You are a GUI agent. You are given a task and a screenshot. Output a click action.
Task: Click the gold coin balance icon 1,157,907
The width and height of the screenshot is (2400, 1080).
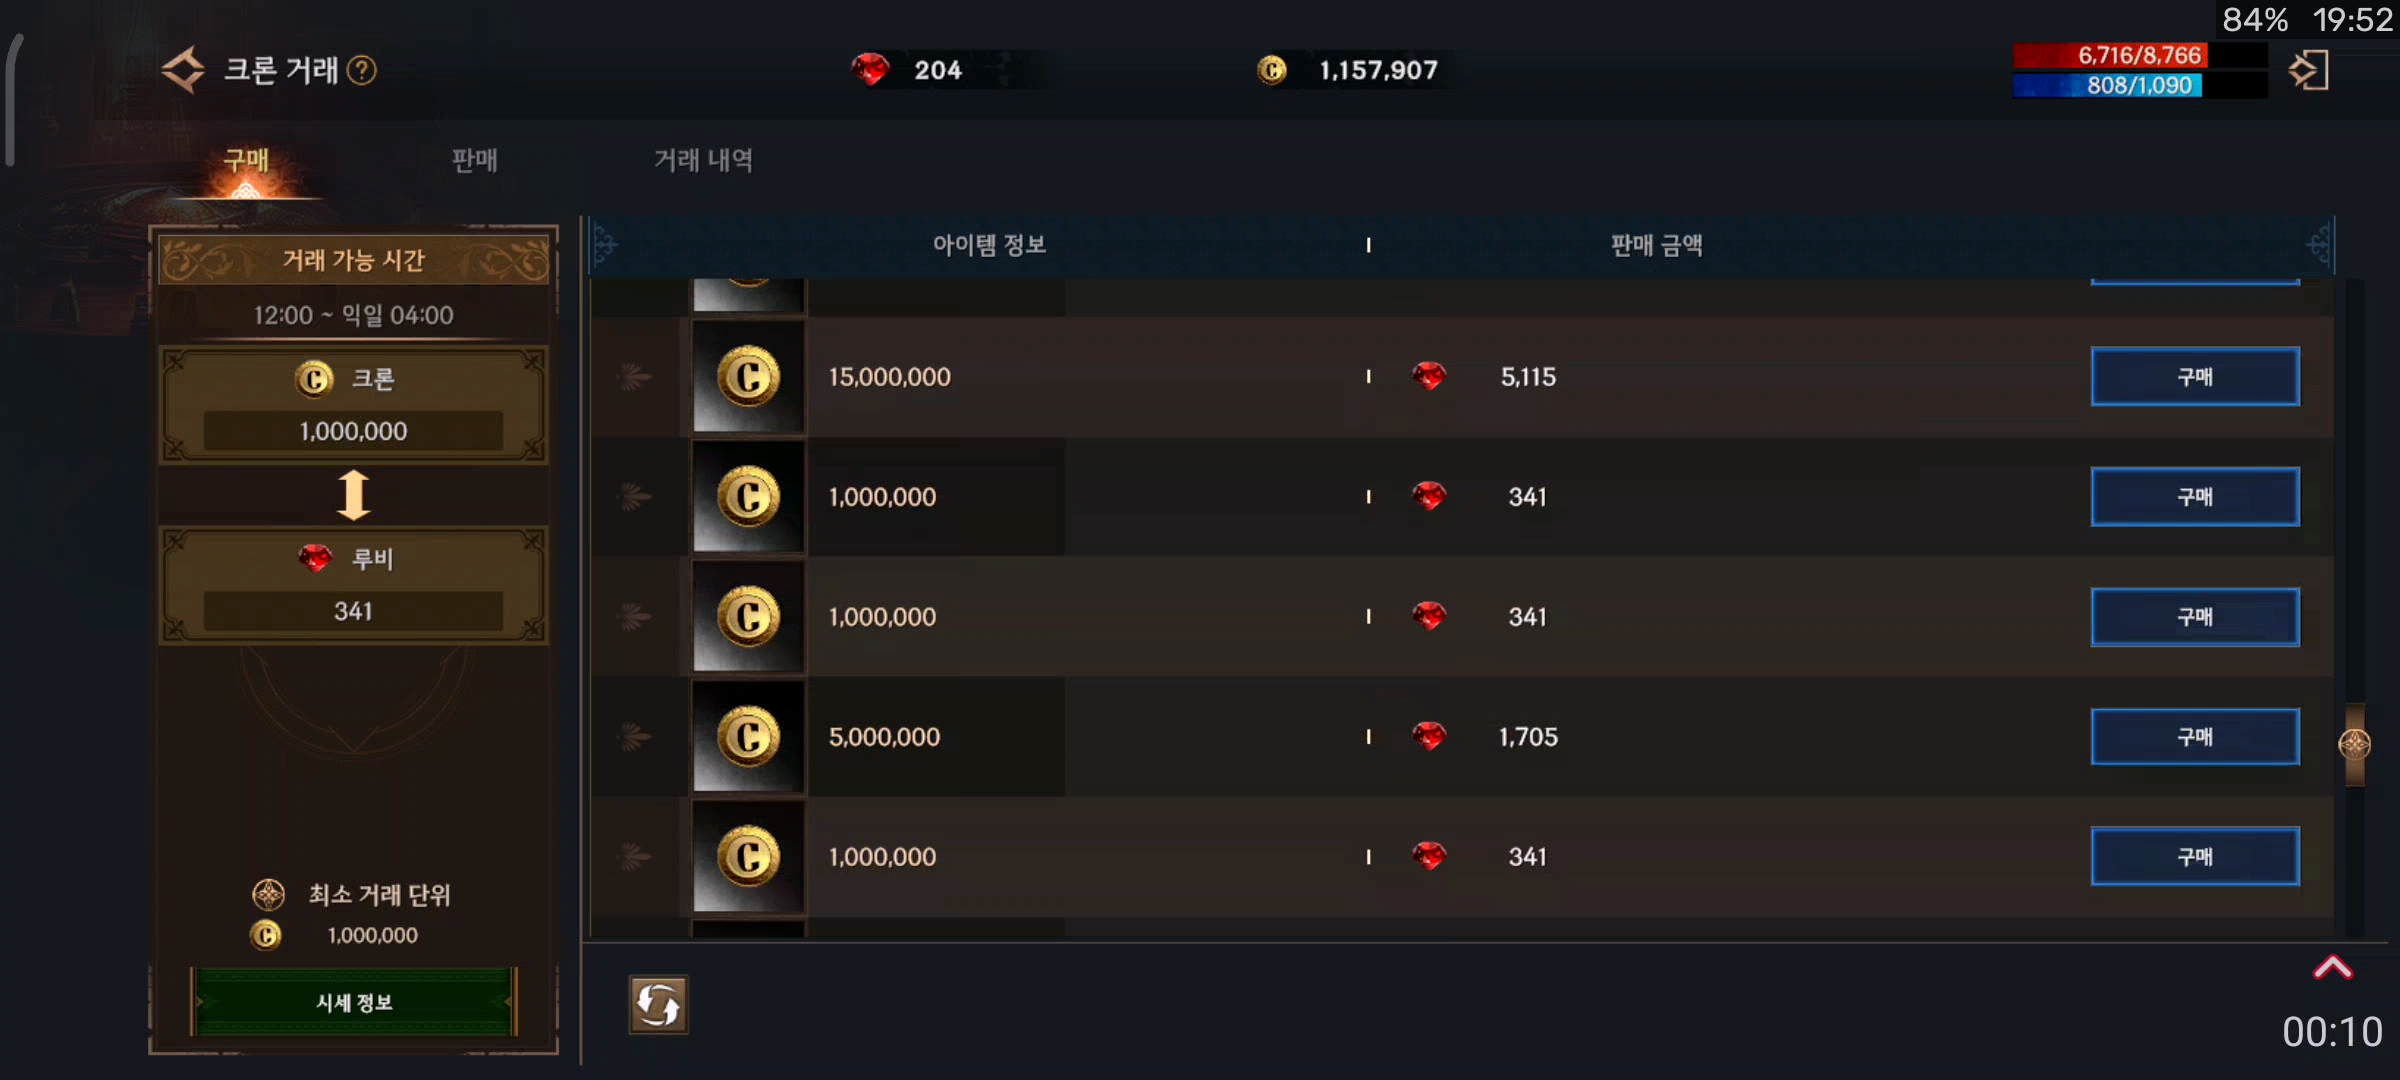(1271, 69)
